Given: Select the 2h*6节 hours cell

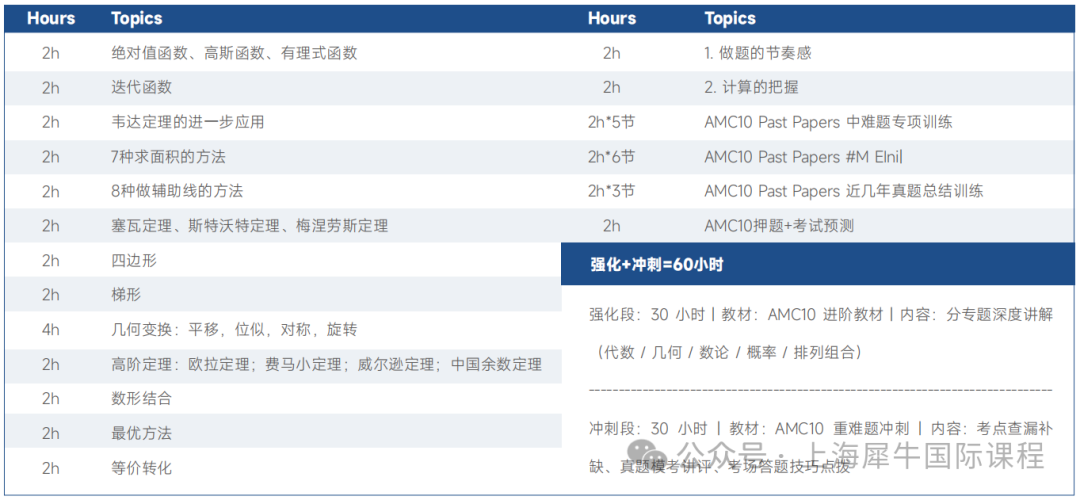Looking at the screenshot, I should [612, 157].
